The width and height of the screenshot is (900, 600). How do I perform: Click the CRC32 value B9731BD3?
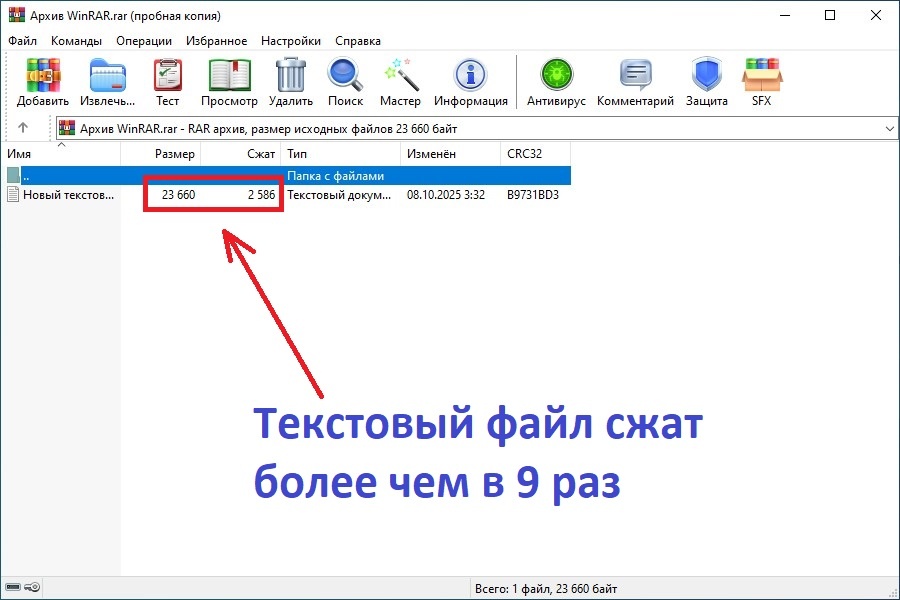[533, 195]
